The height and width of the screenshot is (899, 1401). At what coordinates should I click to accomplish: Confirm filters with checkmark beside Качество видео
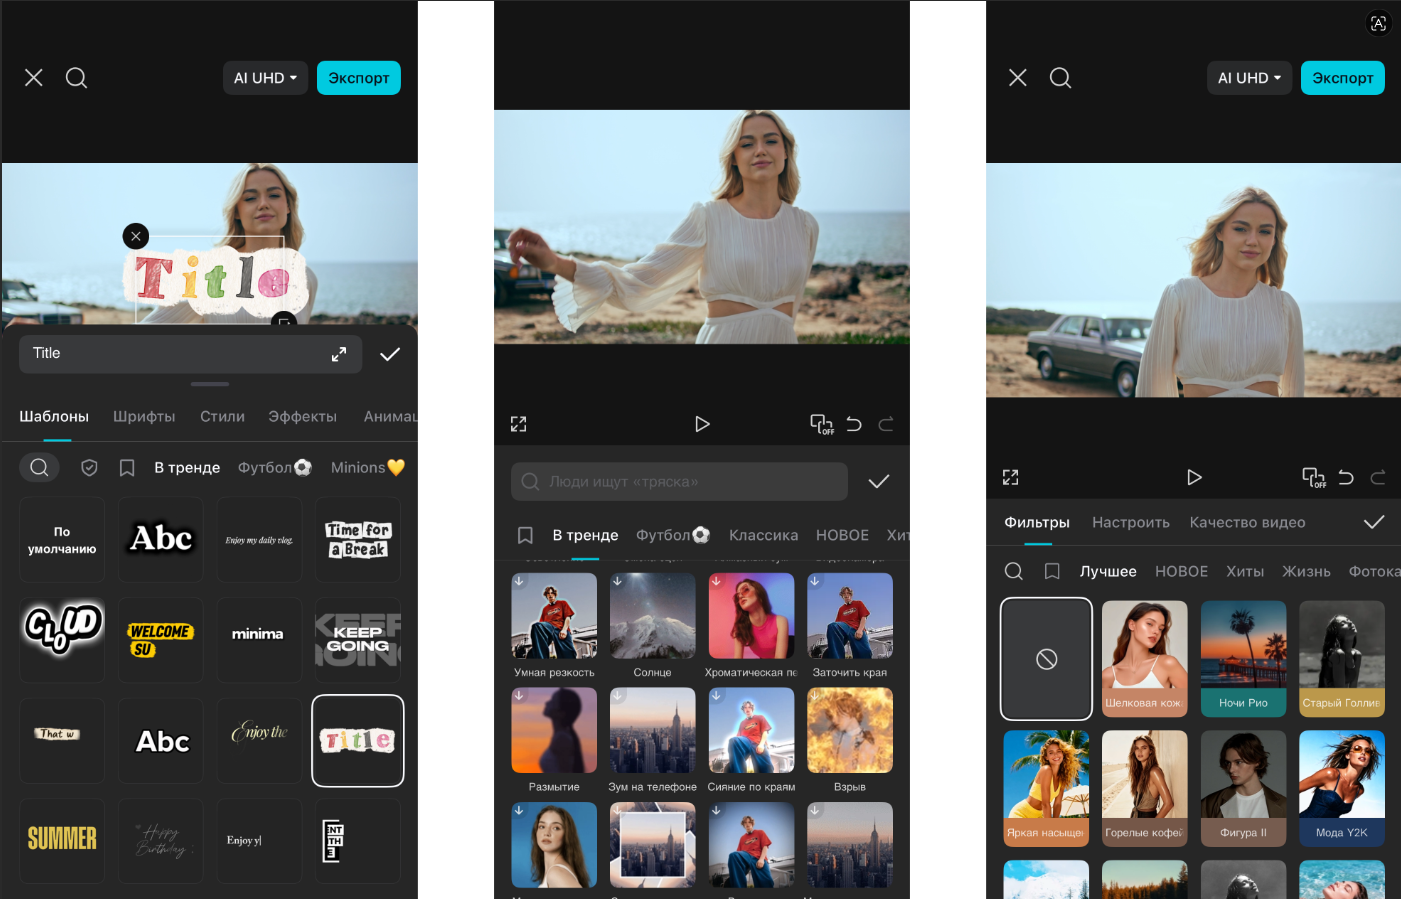[1374, 522]
